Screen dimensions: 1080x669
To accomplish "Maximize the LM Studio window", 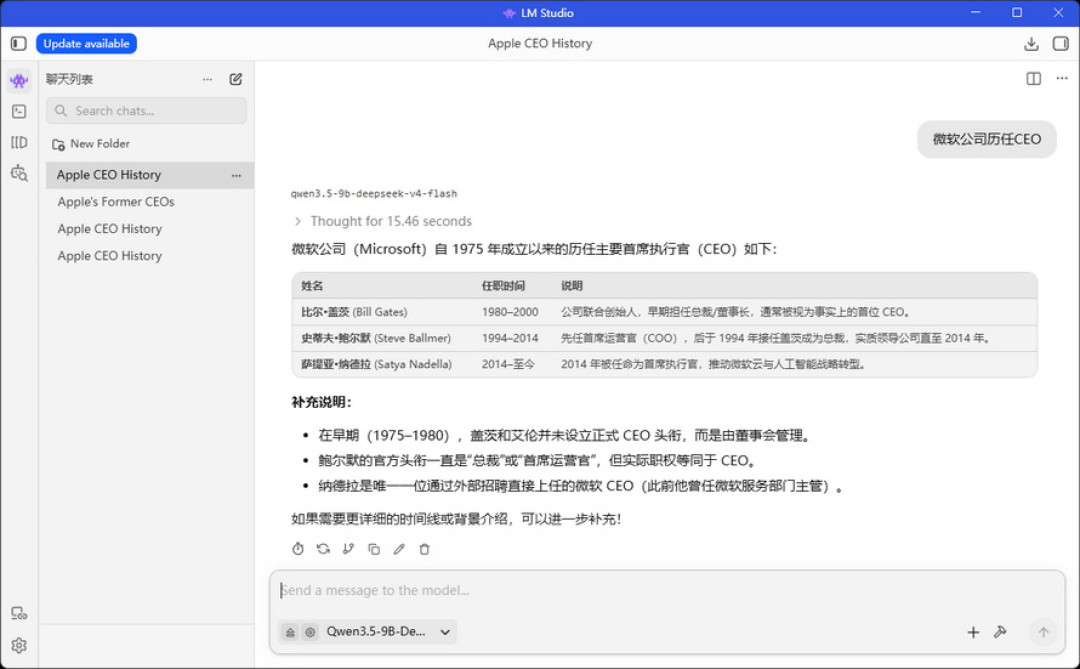I will click(x=1017, y=12).
